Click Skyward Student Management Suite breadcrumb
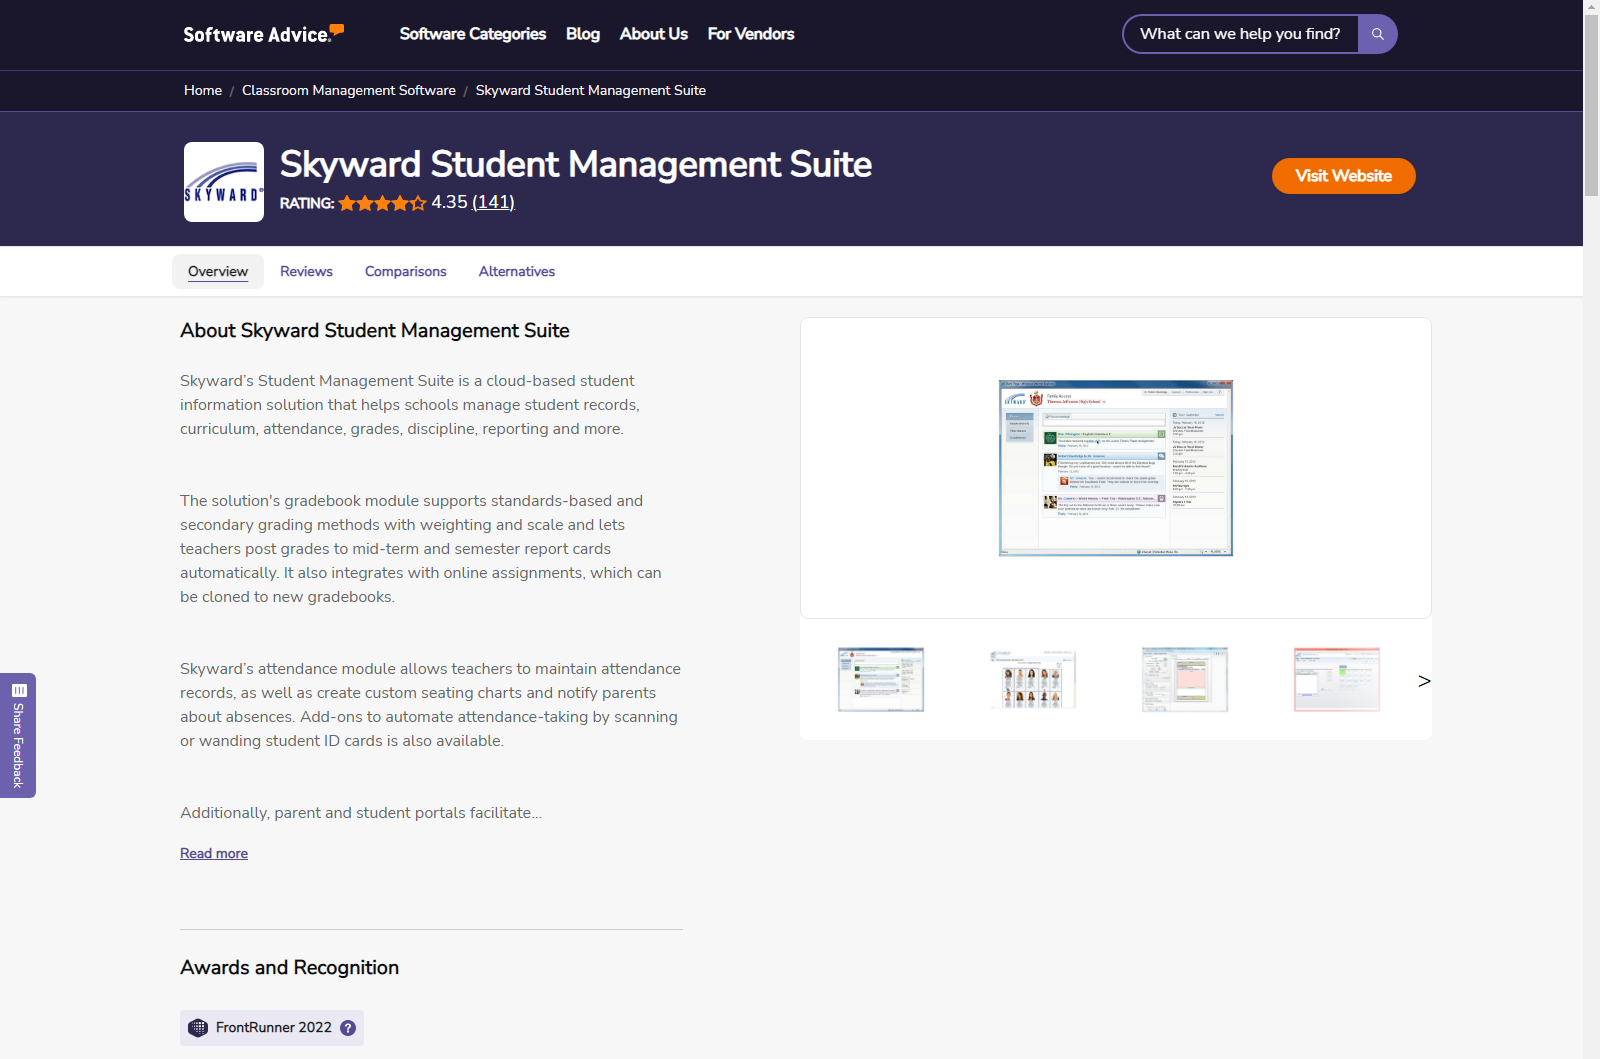The width and height of the screenshot is (1600, 1059). point(591,91)
